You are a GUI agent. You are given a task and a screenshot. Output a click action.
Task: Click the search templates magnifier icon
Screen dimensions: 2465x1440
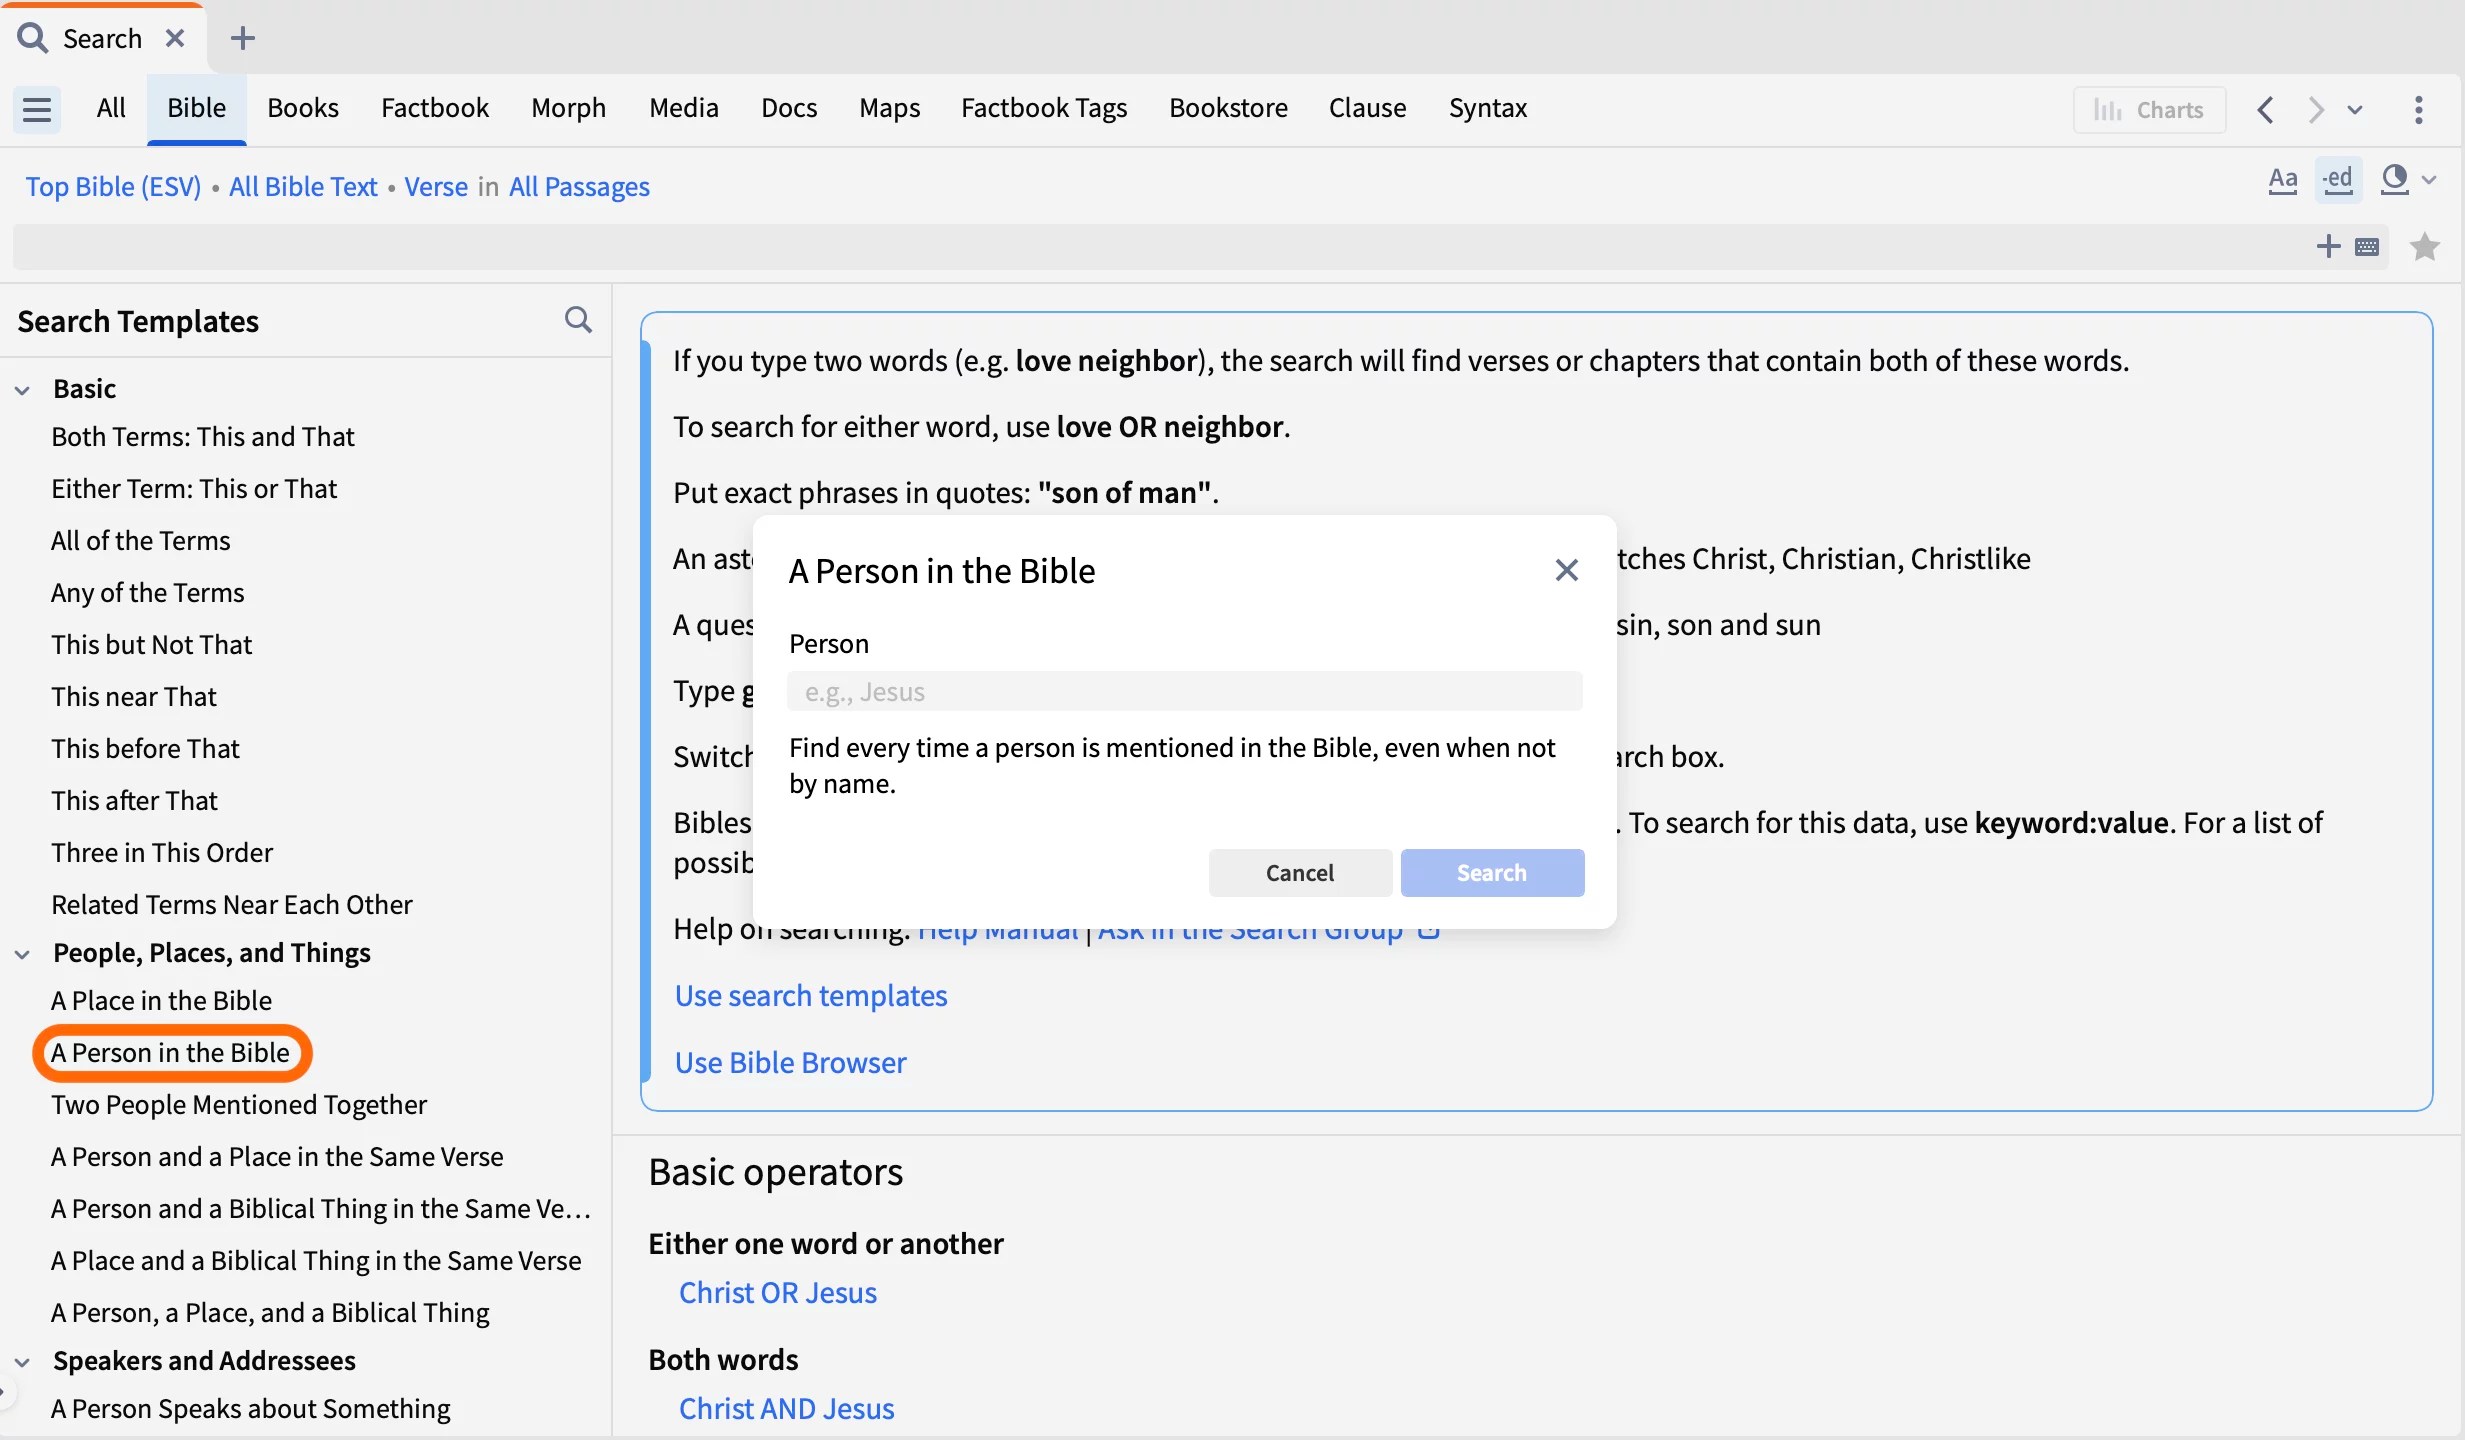(578, 320)
